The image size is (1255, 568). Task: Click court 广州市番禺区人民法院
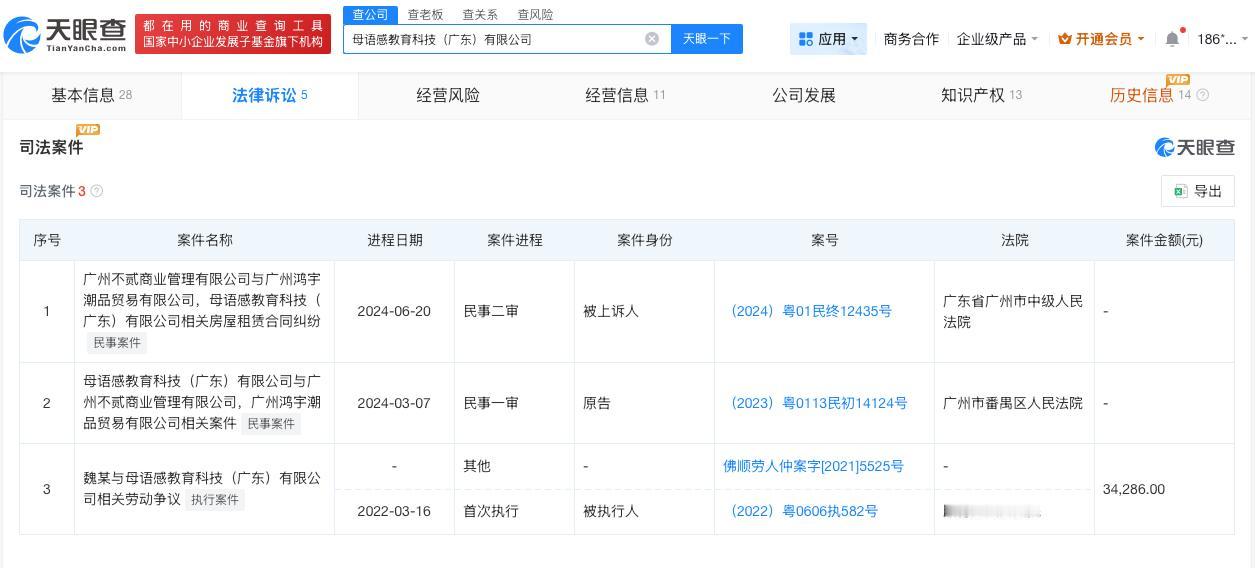(x=1013, y=403)
